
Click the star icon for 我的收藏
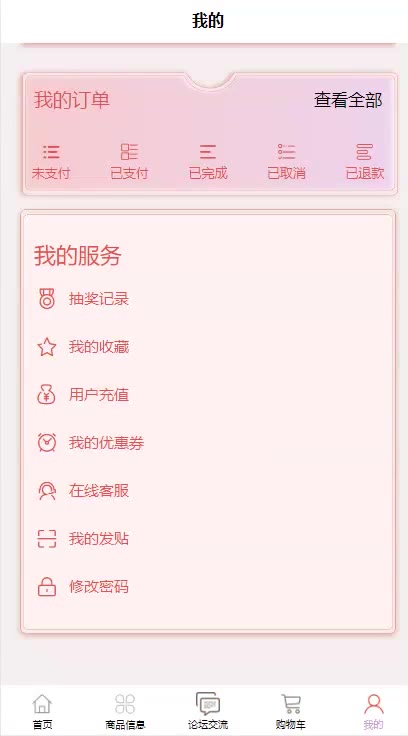click(x=46, y=347)
